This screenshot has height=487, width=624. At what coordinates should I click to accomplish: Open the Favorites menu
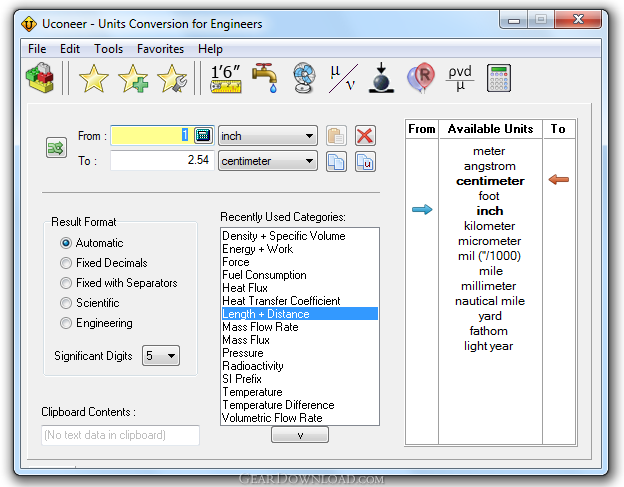click(x=160, y=49)
